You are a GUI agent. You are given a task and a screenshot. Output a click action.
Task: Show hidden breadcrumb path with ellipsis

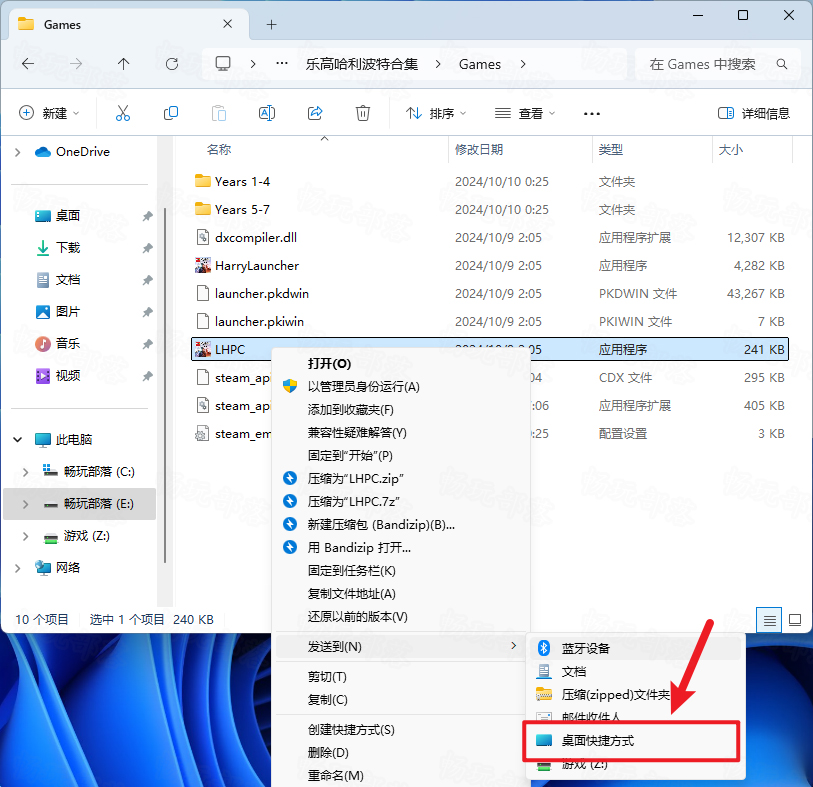[282, 63]
